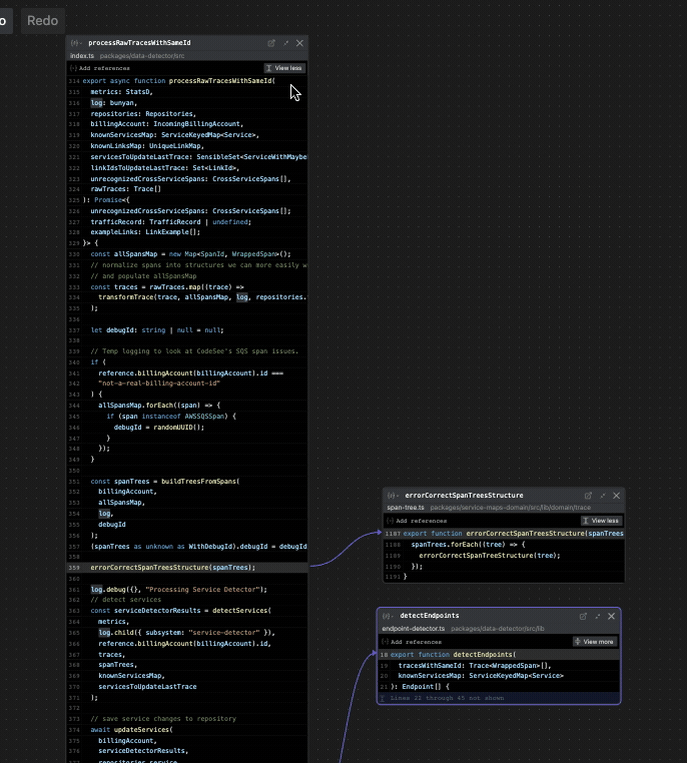Add references in processRawTracesWithSameId card

pos(100,68)
